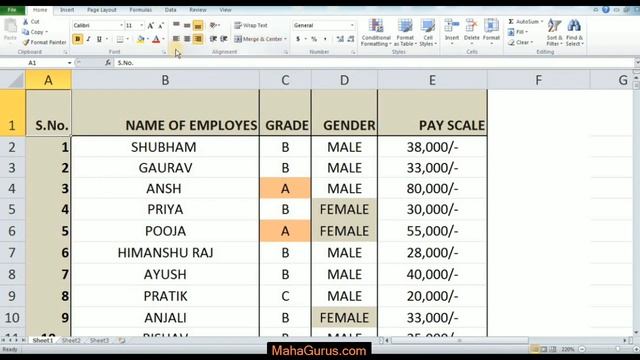Image resolution: width=640 pixels, height=360 pixels.
Task: Toggle Underline formatting
Action: (x=99, y=39)
